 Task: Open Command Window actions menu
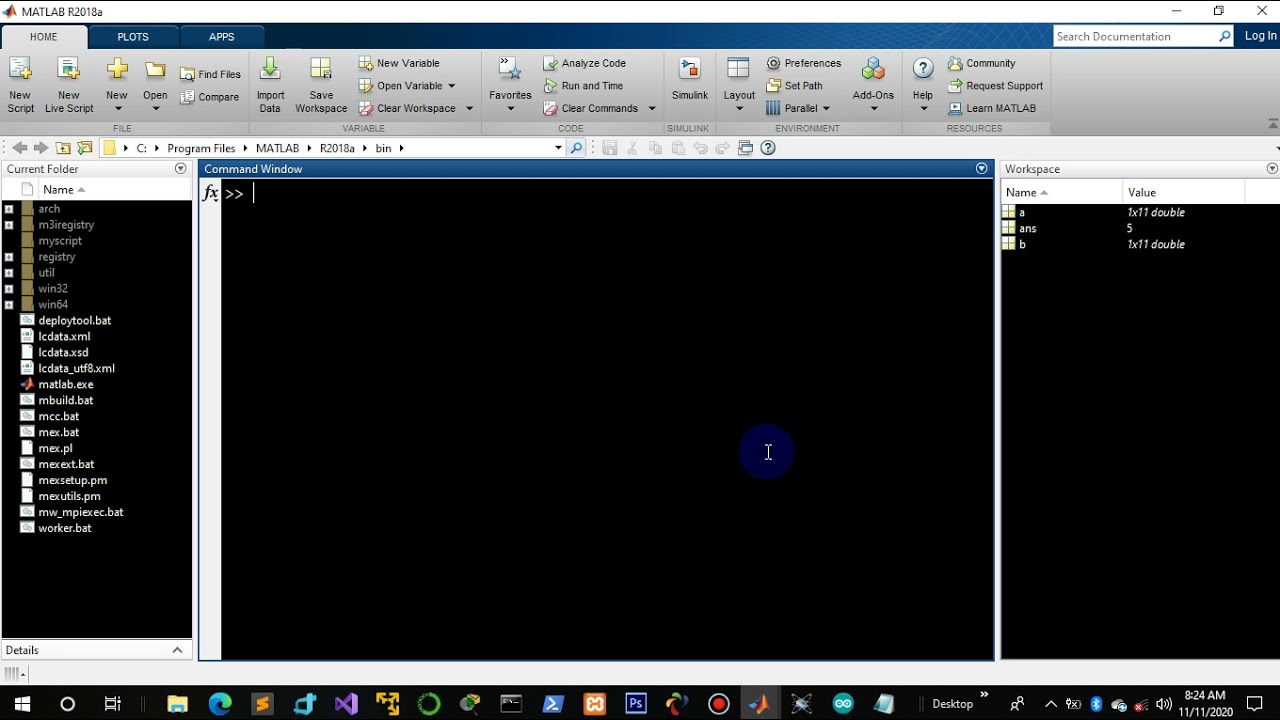coord(982,169)
